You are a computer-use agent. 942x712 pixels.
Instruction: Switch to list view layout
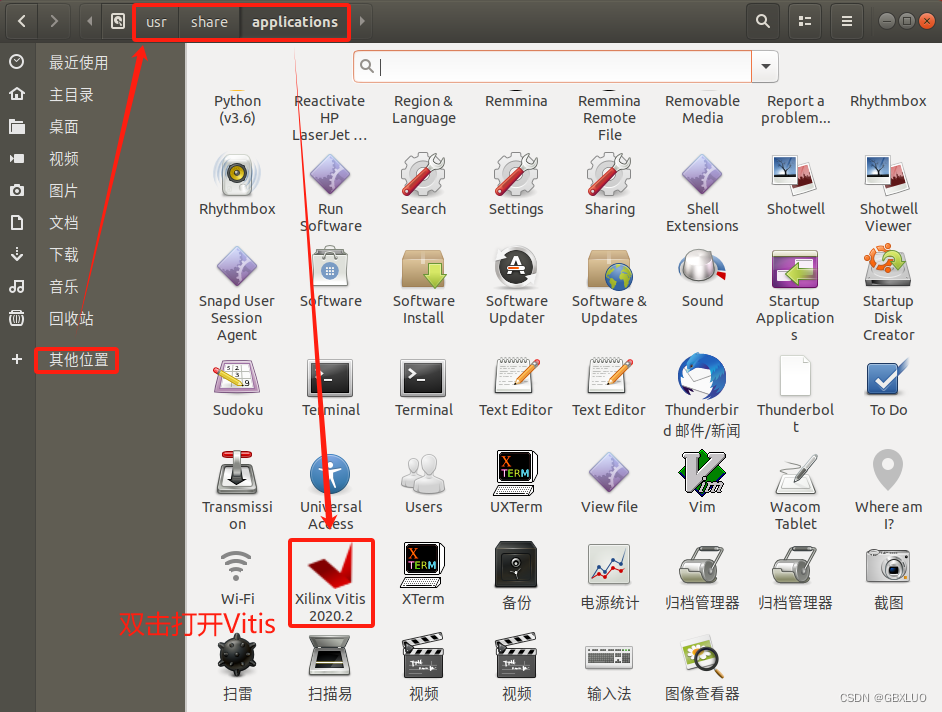(805, 20)
